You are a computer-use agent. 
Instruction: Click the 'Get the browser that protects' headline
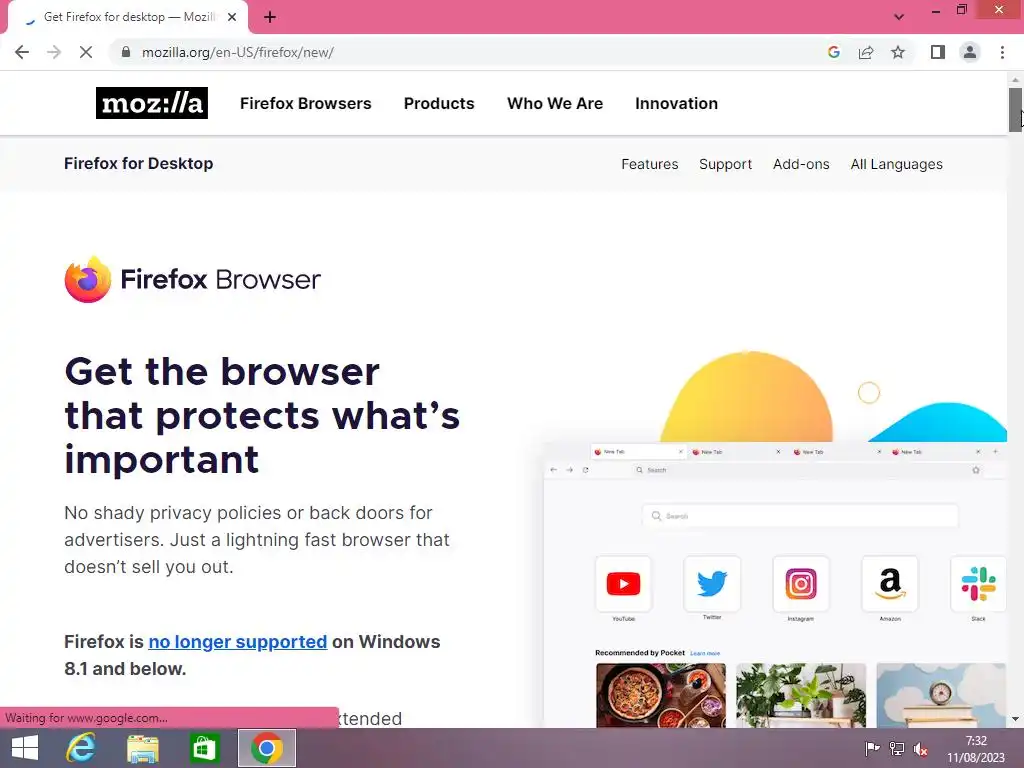[262, 415]
